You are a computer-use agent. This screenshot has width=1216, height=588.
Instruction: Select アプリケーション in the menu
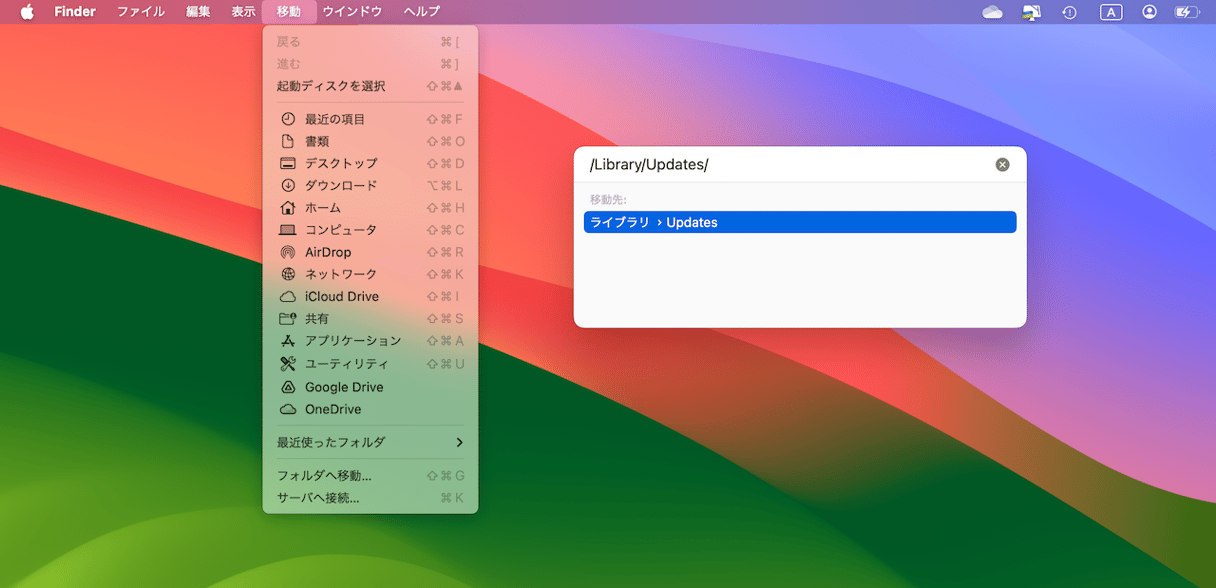[352, 341]
